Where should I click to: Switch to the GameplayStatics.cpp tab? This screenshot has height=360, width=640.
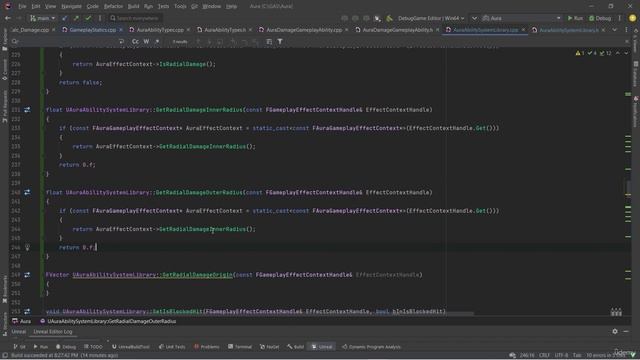pos(92,30)
